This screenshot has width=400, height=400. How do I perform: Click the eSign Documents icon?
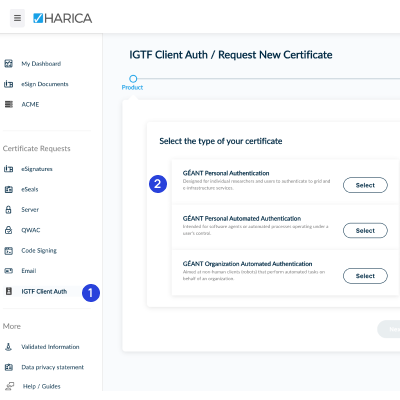(x=9, y=84)
